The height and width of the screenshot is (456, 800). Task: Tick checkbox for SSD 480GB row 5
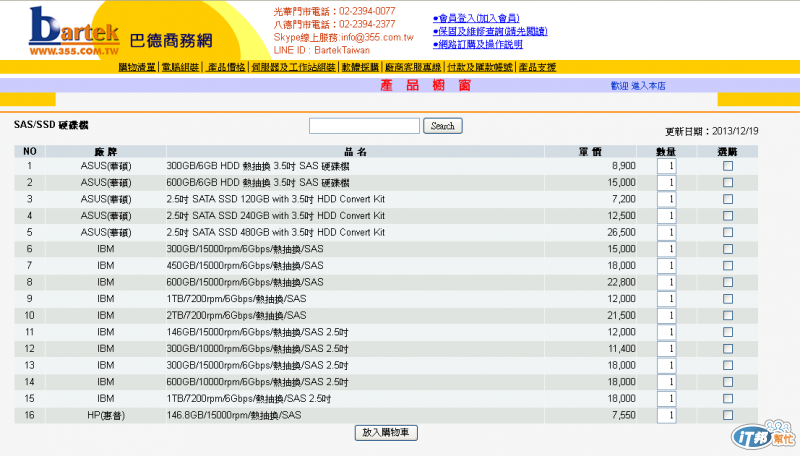(728, 233)
